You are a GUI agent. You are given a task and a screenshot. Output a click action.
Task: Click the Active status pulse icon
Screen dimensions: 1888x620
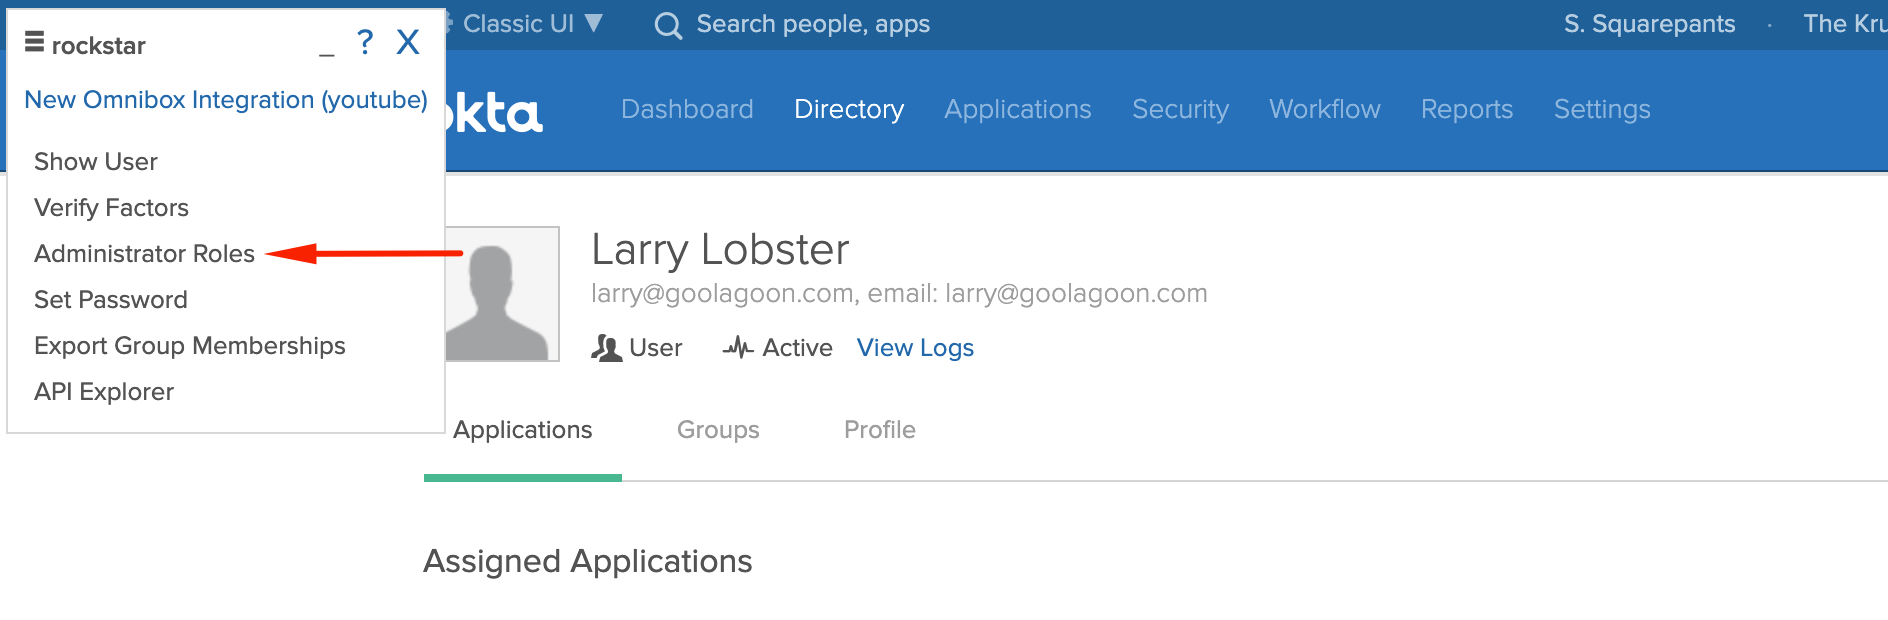click(x=738, y=348)
